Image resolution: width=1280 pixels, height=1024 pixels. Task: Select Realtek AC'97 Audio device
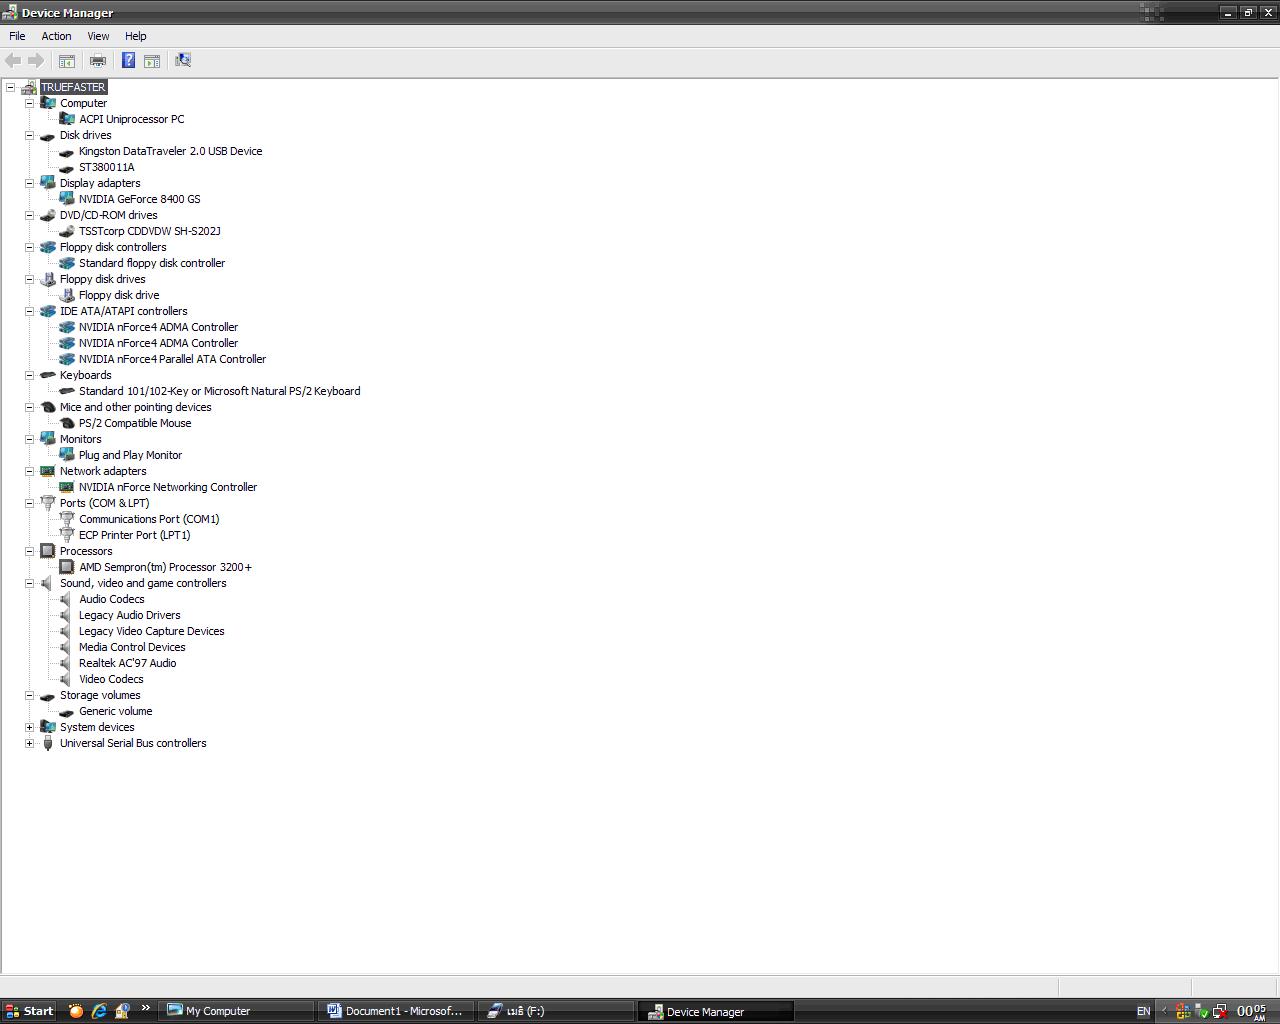click(127, 663)
